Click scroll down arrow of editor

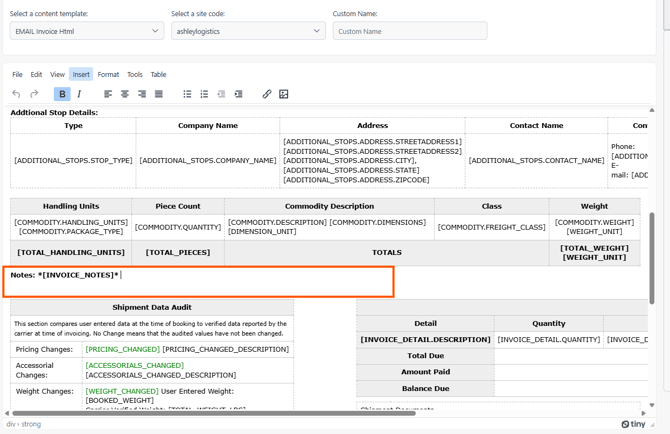coord(652,405)
